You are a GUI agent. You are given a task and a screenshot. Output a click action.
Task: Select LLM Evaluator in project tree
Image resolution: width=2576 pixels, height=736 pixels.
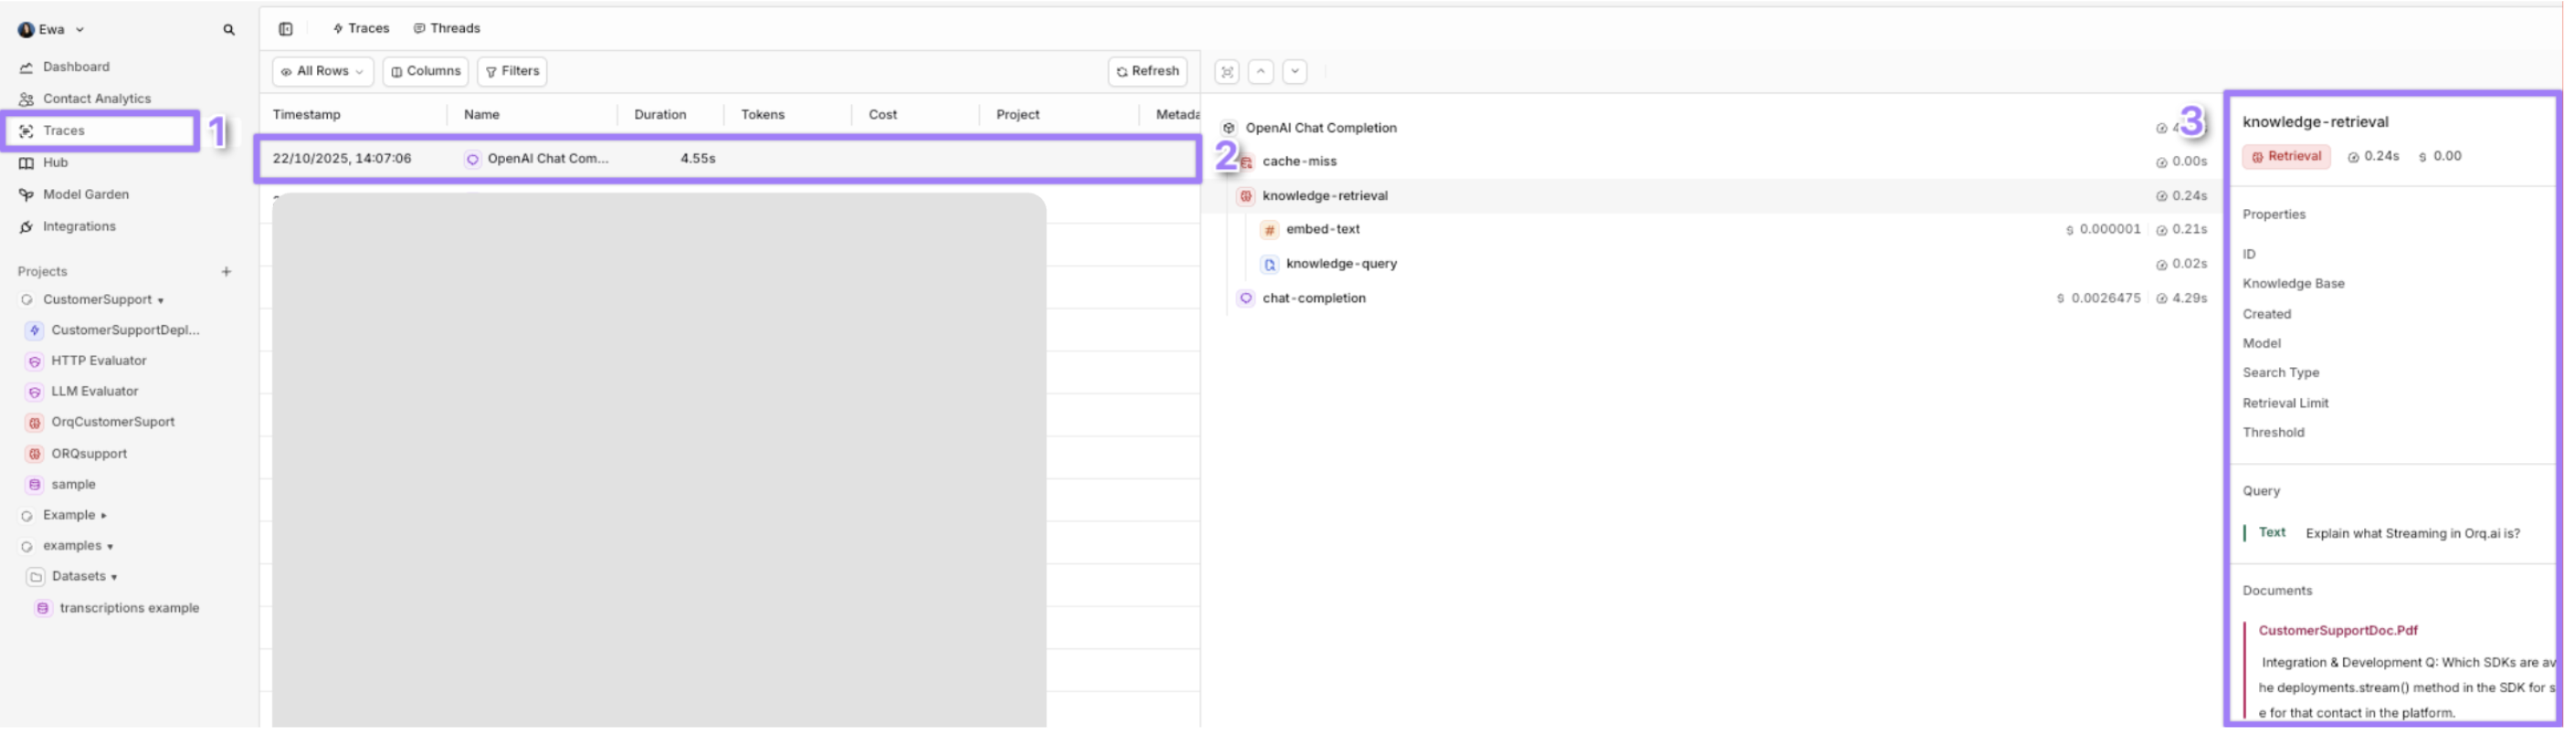[x=94, y=392]
